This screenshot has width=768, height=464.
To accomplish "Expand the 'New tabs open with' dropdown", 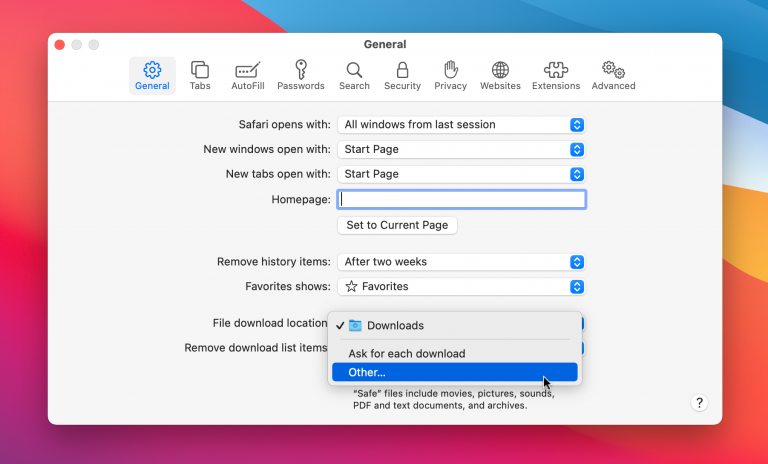I will coord(461,174).
